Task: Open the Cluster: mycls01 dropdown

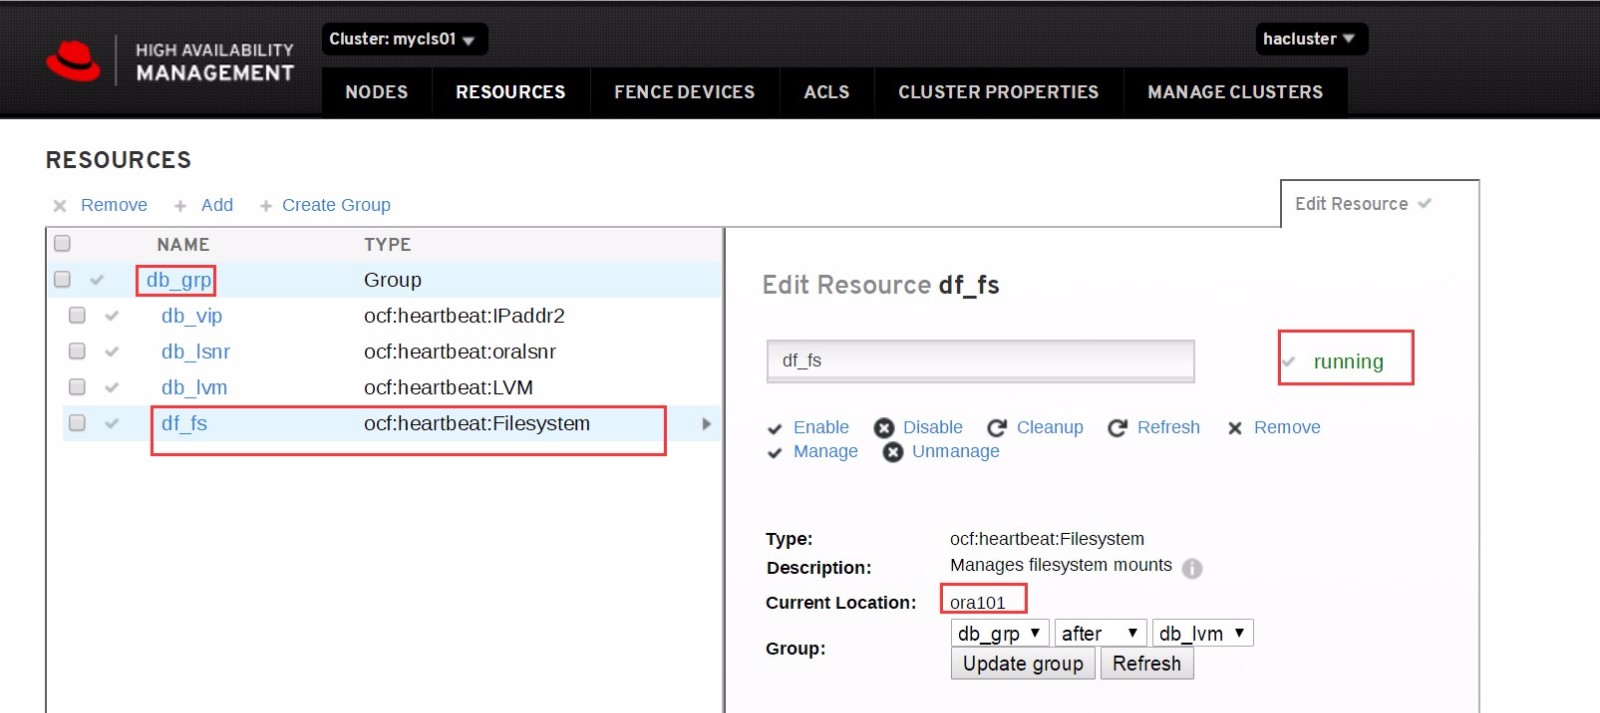Action: pos(404,39)
